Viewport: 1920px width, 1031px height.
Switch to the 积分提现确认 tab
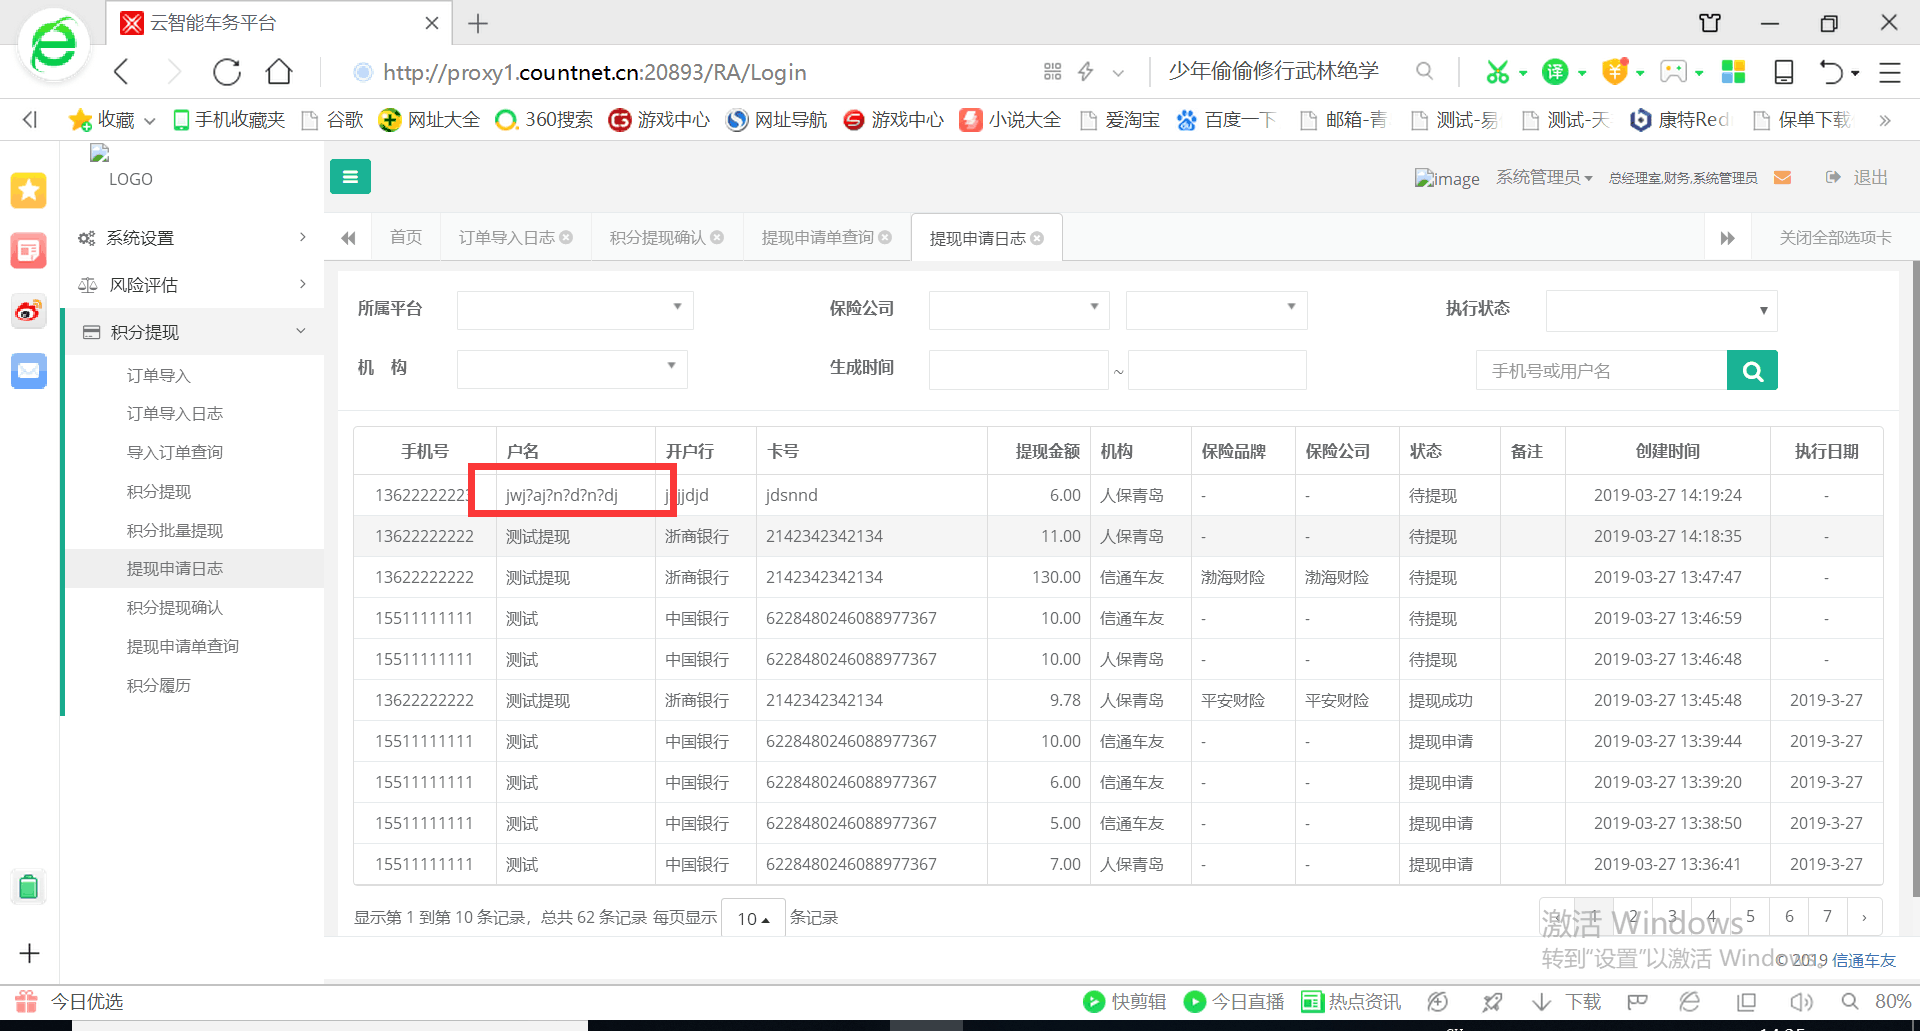[657, 238]
